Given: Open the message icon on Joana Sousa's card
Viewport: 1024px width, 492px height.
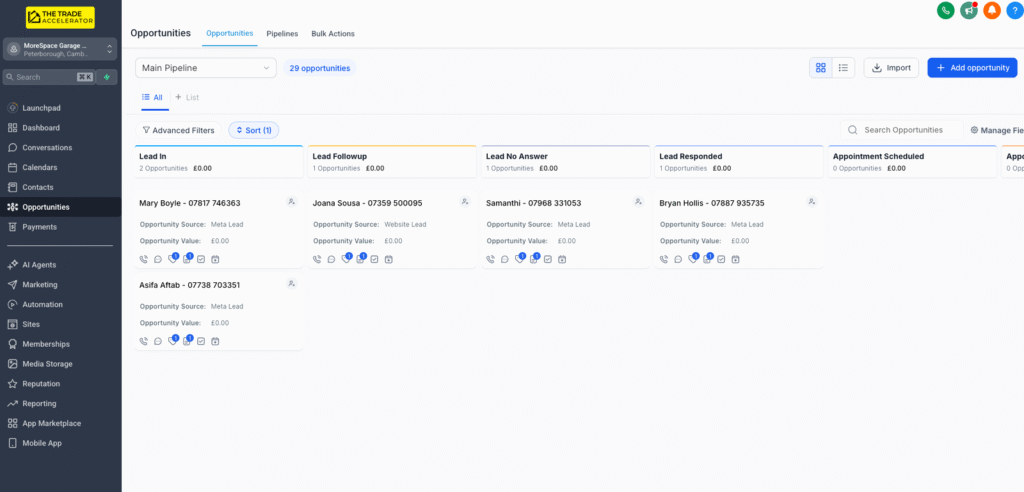Looking at the screenshot, I should tap(331, 259).
